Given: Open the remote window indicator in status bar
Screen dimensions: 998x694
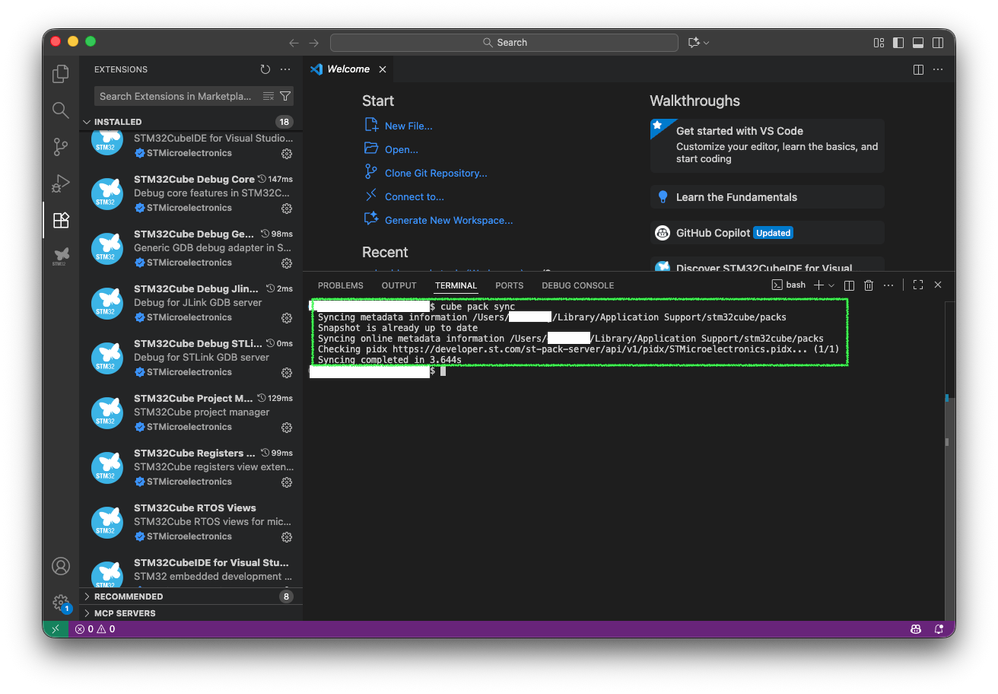Looking at the screenshot, I should tap(55, 629).
